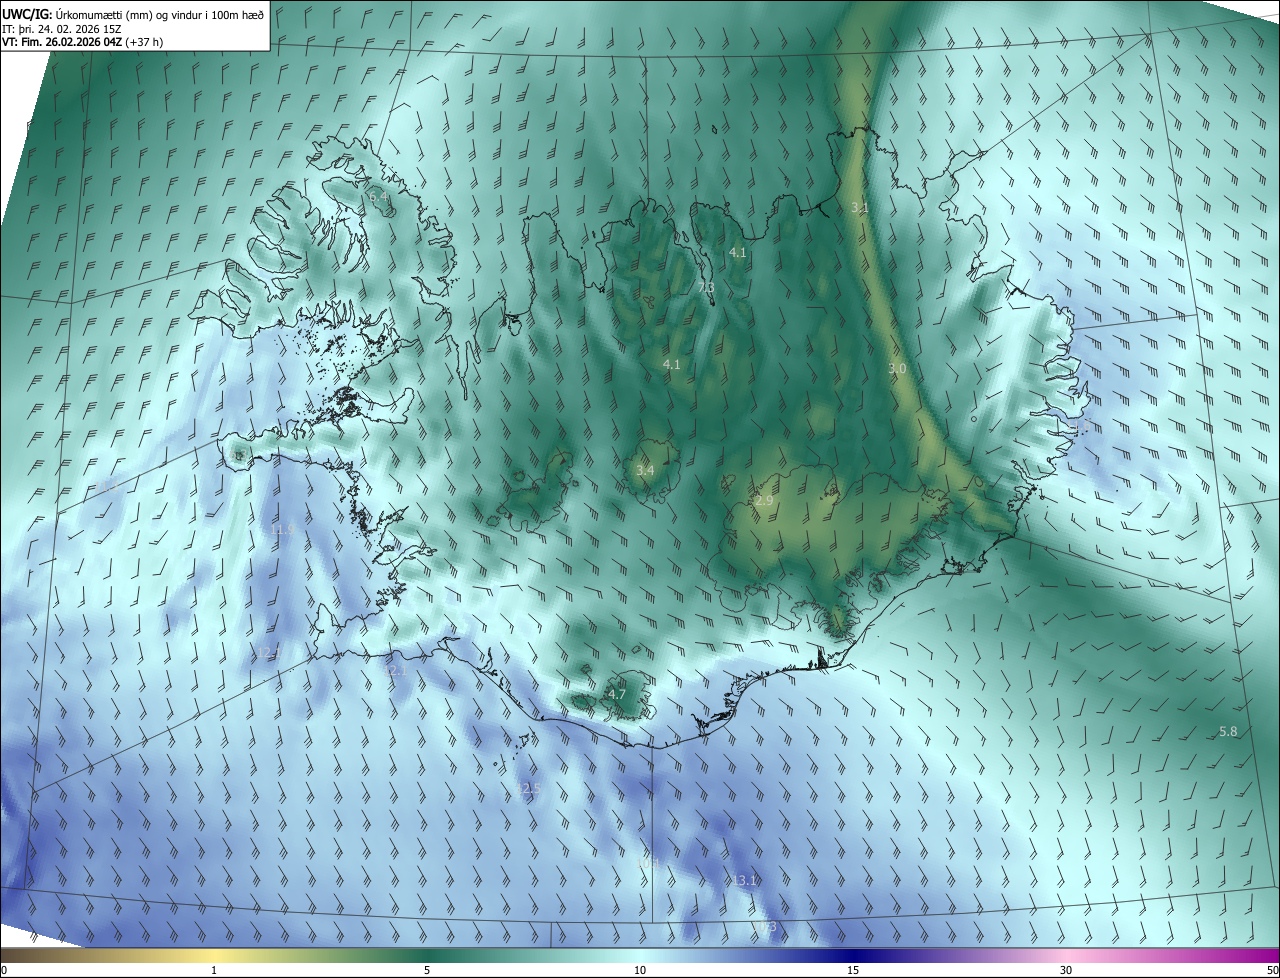The height and width of the screenshot is (978, 1280).
Task: Click the 30 label on the color scale
Action: click(1066, 970)
